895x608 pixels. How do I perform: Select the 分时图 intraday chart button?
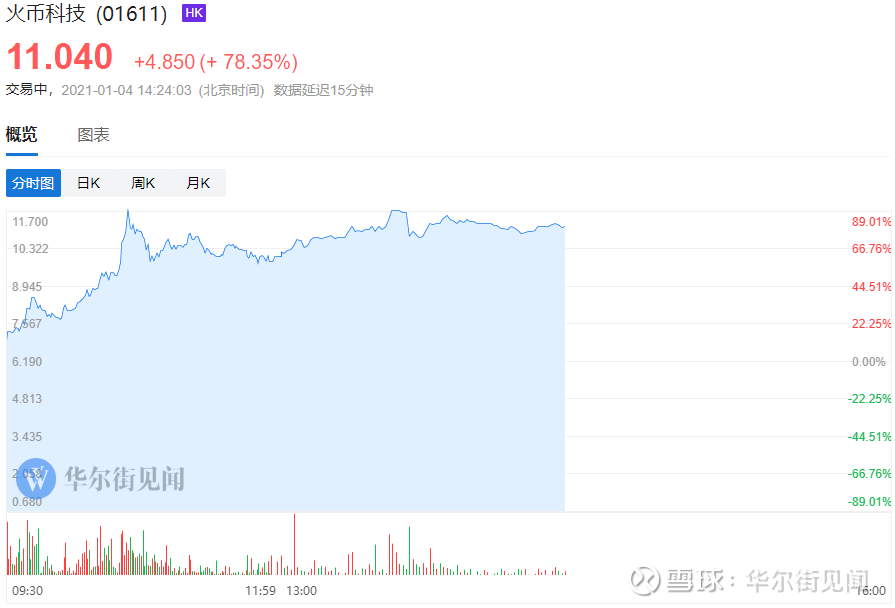click(33, 183)
